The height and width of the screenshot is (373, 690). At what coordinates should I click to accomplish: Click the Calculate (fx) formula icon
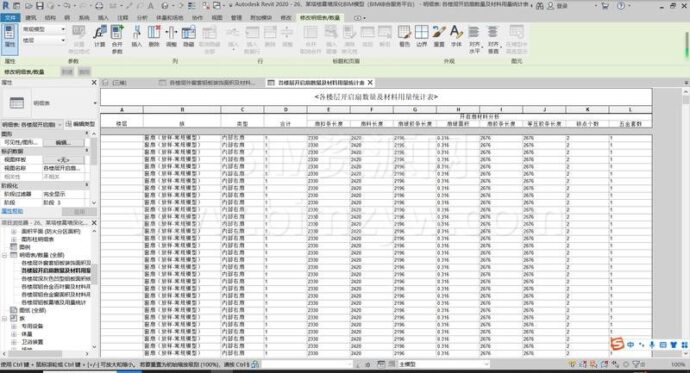click(99, 36)
